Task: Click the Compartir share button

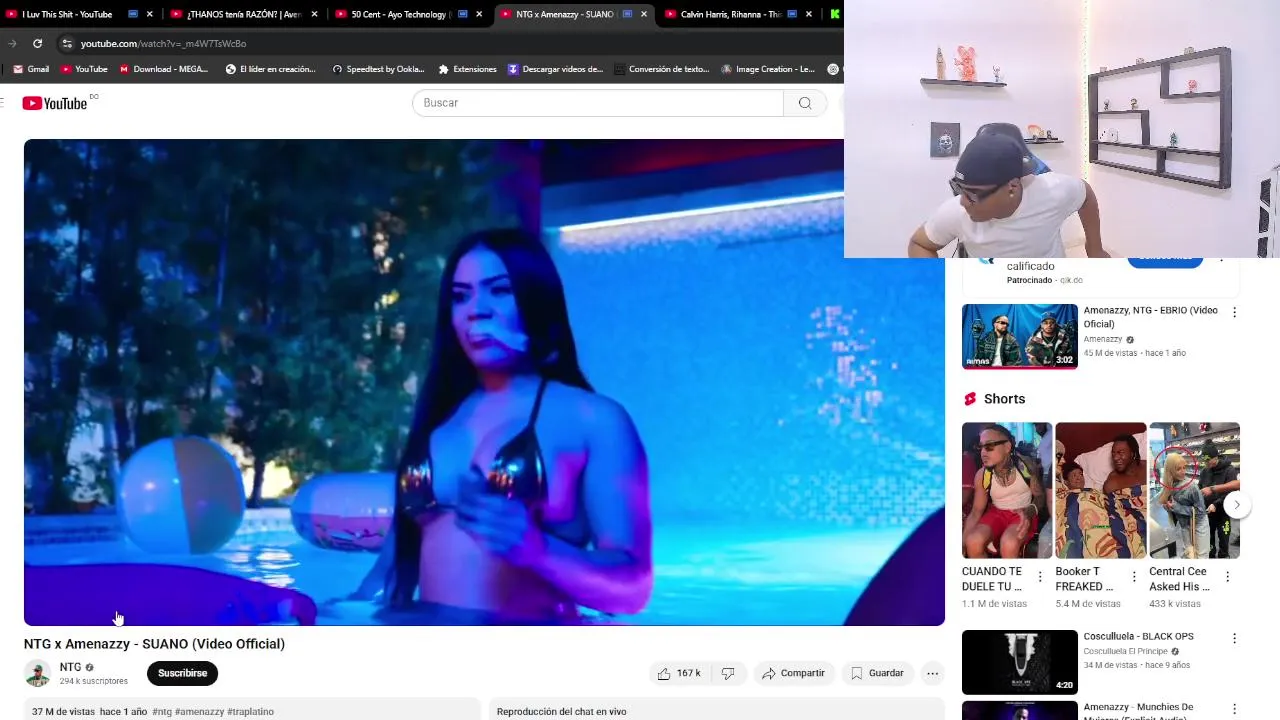Action: 793,673
